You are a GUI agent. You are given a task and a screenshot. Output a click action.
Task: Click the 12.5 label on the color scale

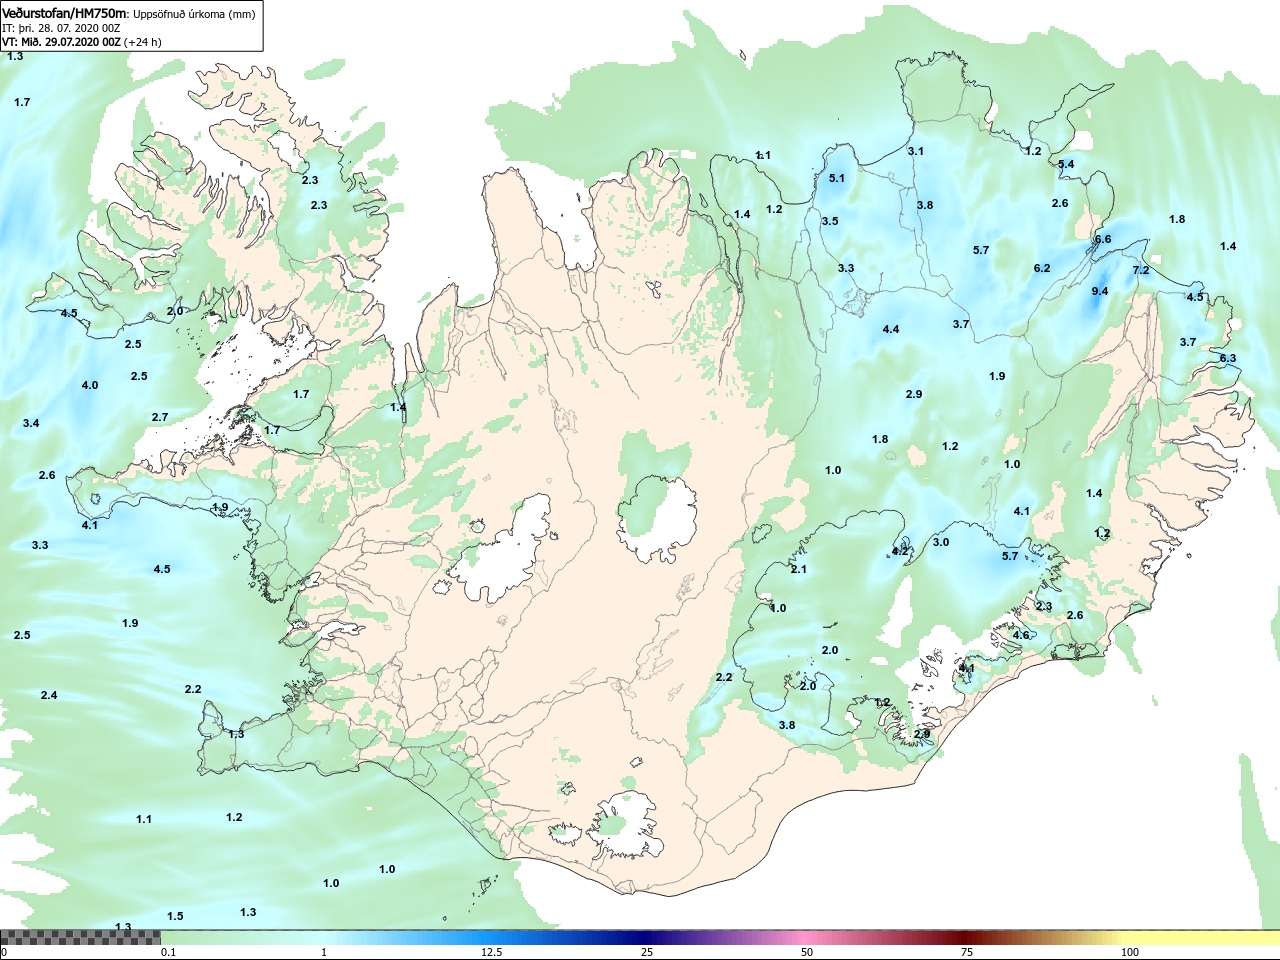492,952
